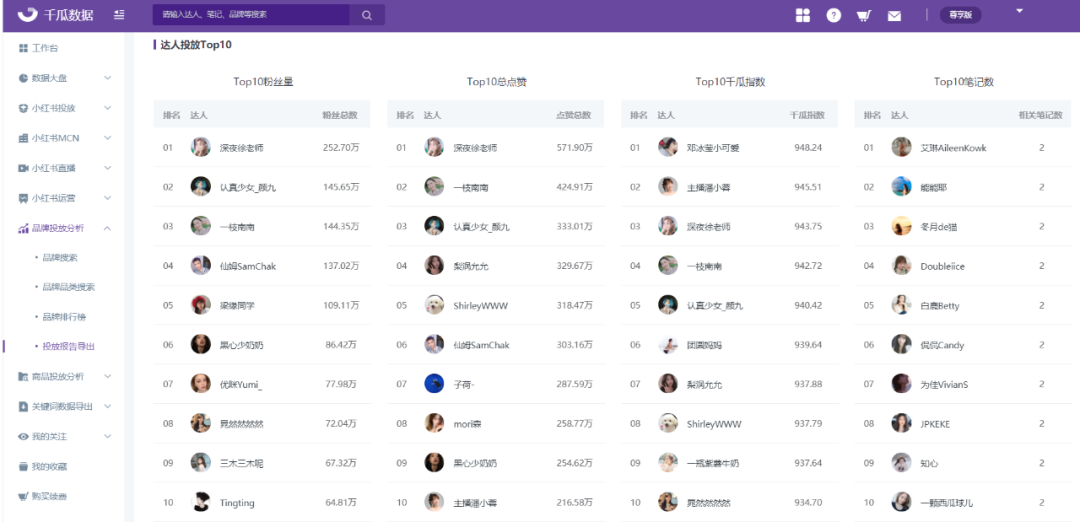
Task: Select 品牌搜索 submenu item
Action: (60, 258)
